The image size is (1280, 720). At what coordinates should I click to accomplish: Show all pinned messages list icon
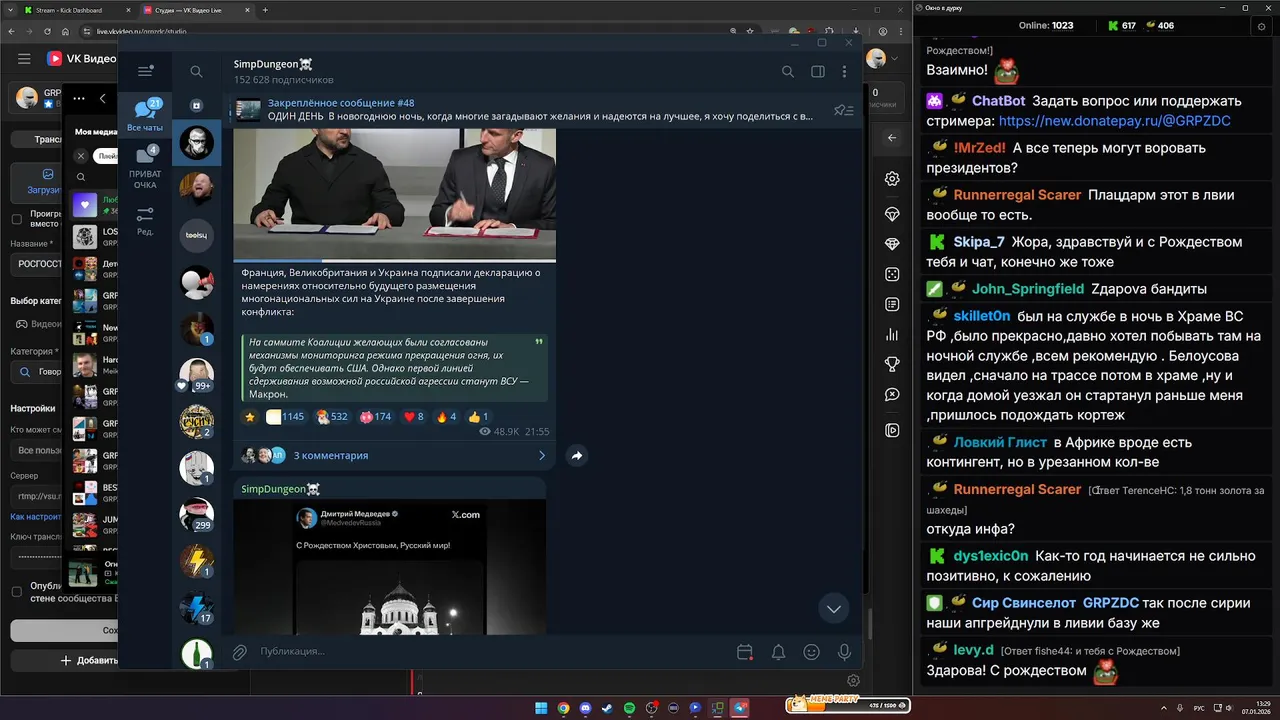[844, 110]
